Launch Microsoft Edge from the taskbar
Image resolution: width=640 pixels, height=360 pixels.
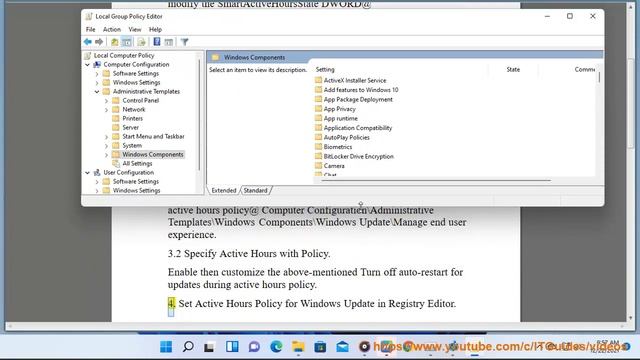(x=276, y=347)
